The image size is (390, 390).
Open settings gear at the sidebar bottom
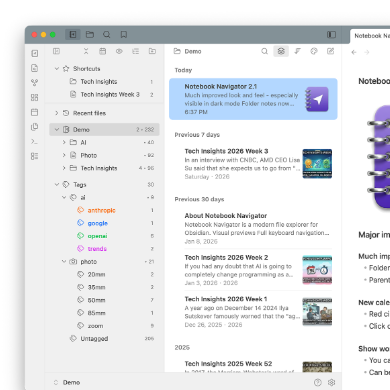(331, 382)
